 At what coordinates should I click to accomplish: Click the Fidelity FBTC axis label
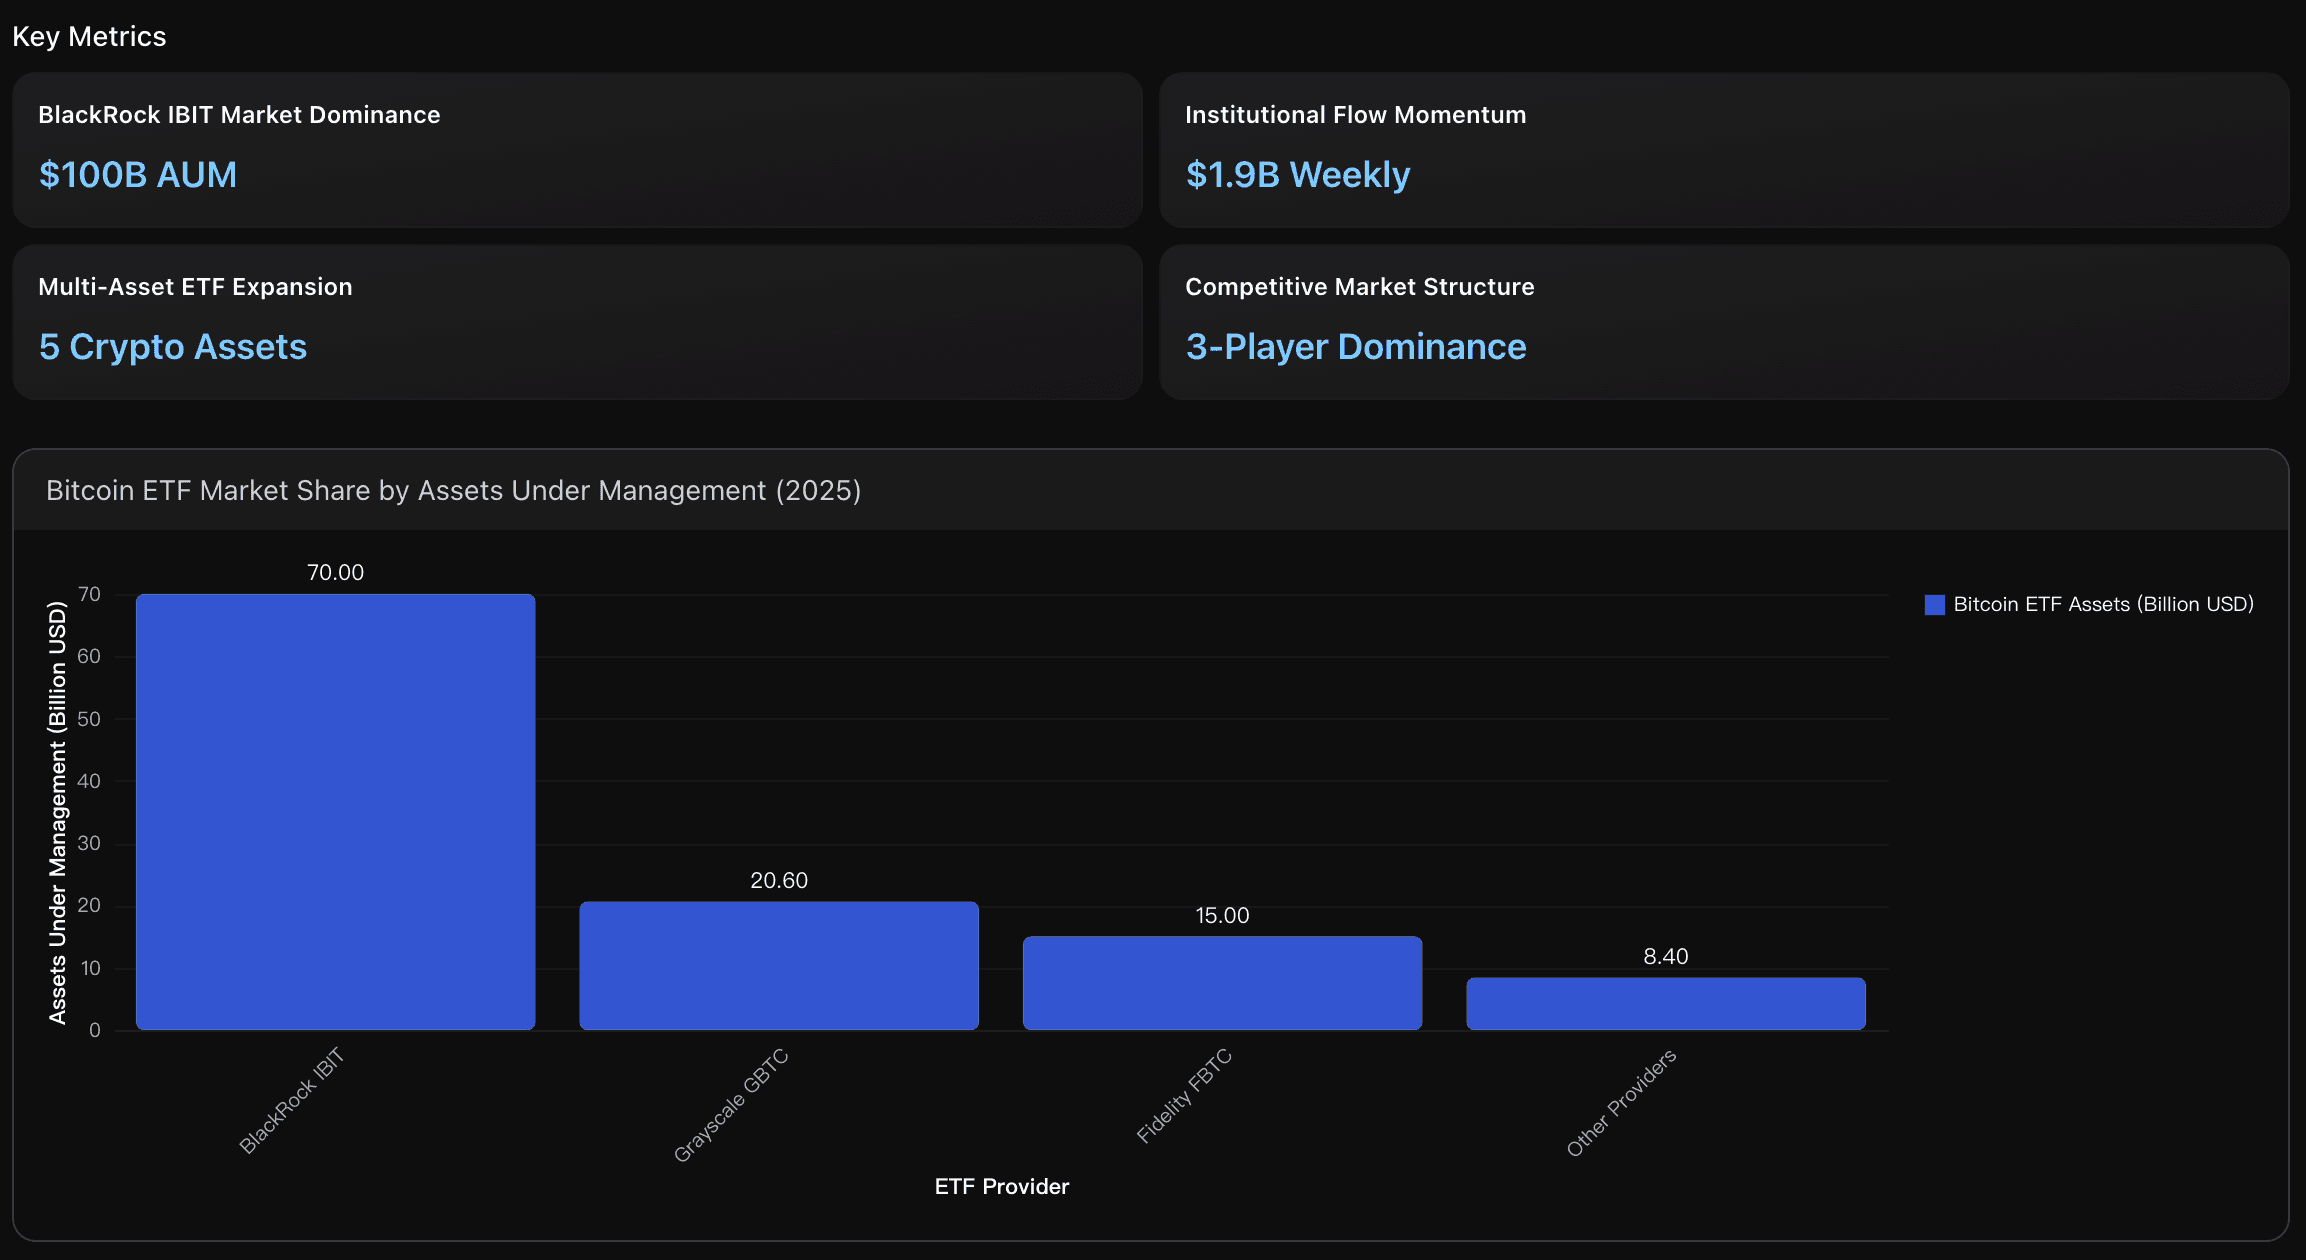click(x=1184, y=1096)
